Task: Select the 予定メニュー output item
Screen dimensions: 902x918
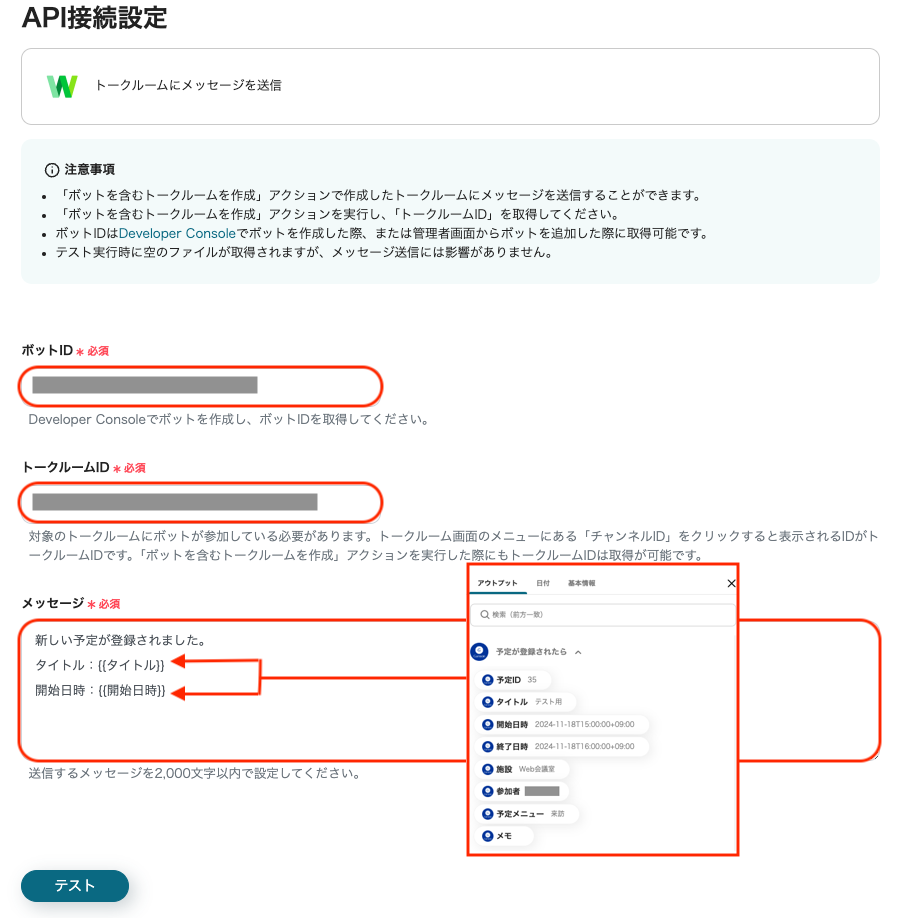Action: click(x=528, y=814)
